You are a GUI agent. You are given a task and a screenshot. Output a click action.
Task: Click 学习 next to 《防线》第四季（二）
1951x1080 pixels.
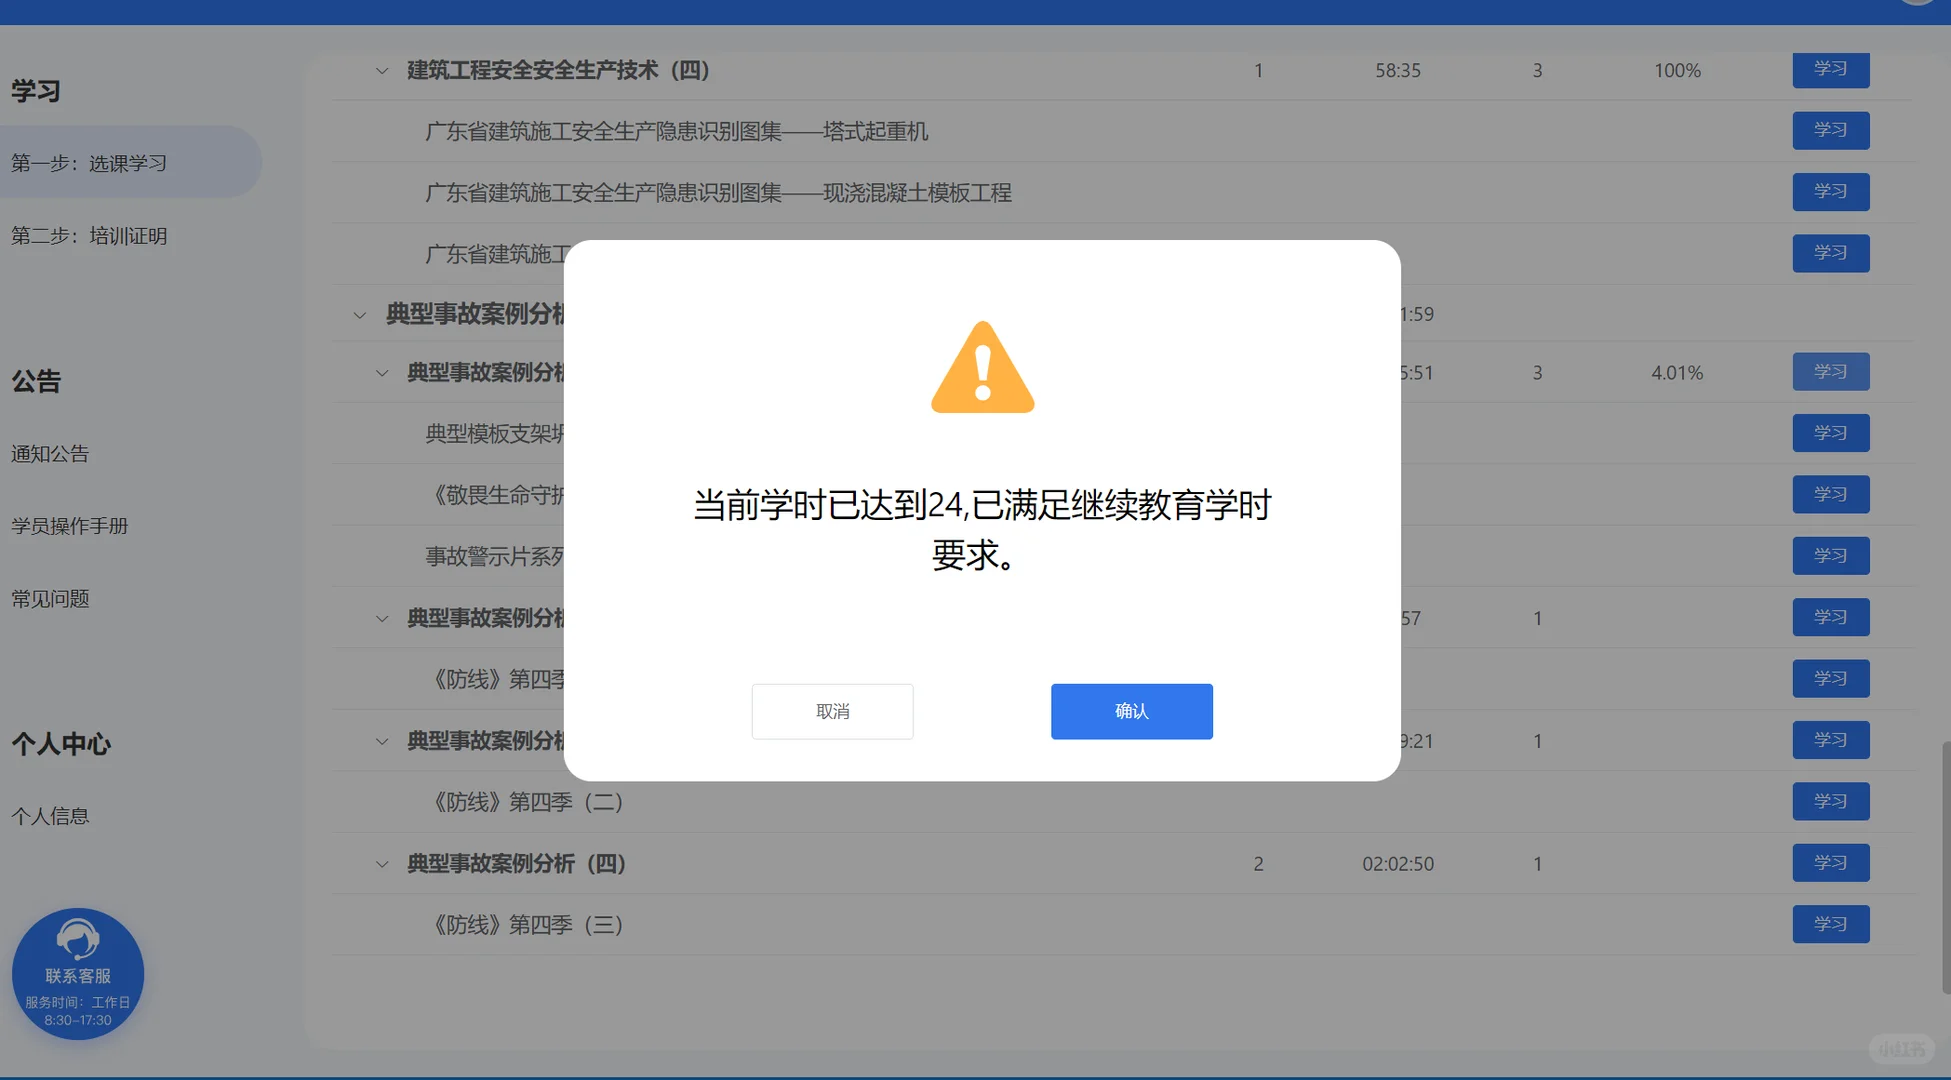(x=1830, y=800)
